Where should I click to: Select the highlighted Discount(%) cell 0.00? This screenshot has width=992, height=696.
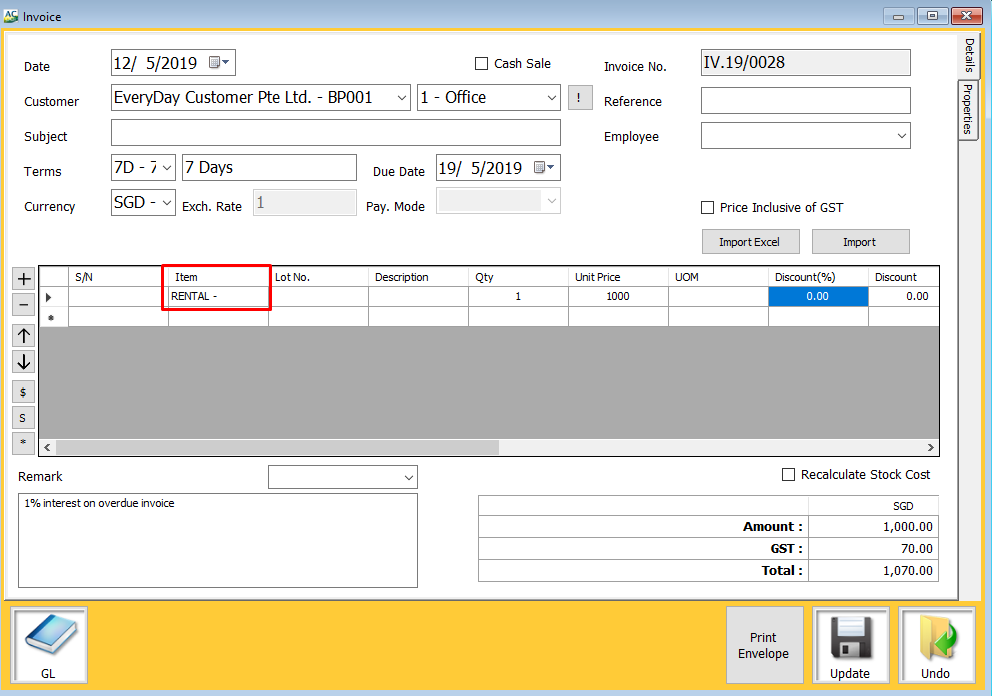click(818, 297)
